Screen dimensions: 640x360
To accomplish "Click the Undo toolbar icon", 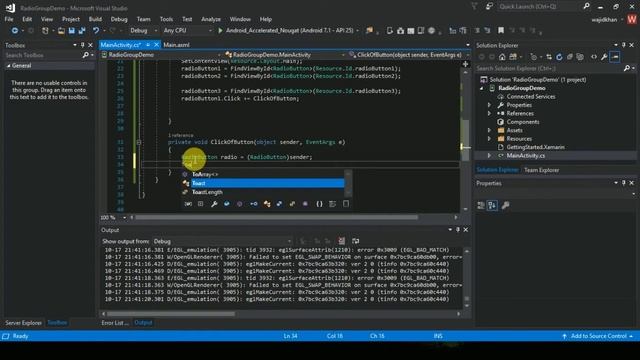I will pos(96,31).
